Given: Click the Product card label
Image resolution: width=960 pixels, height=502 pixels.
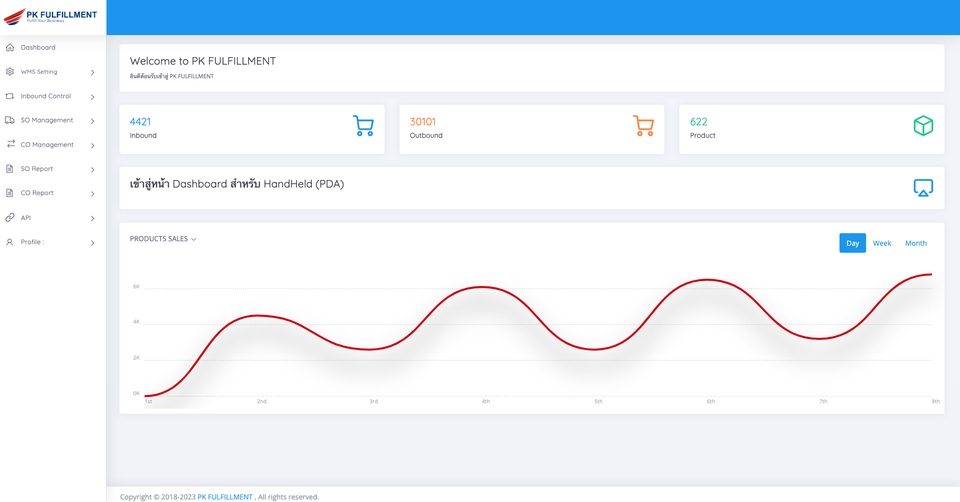Looking at the screenshot, I should click(702, 135).
